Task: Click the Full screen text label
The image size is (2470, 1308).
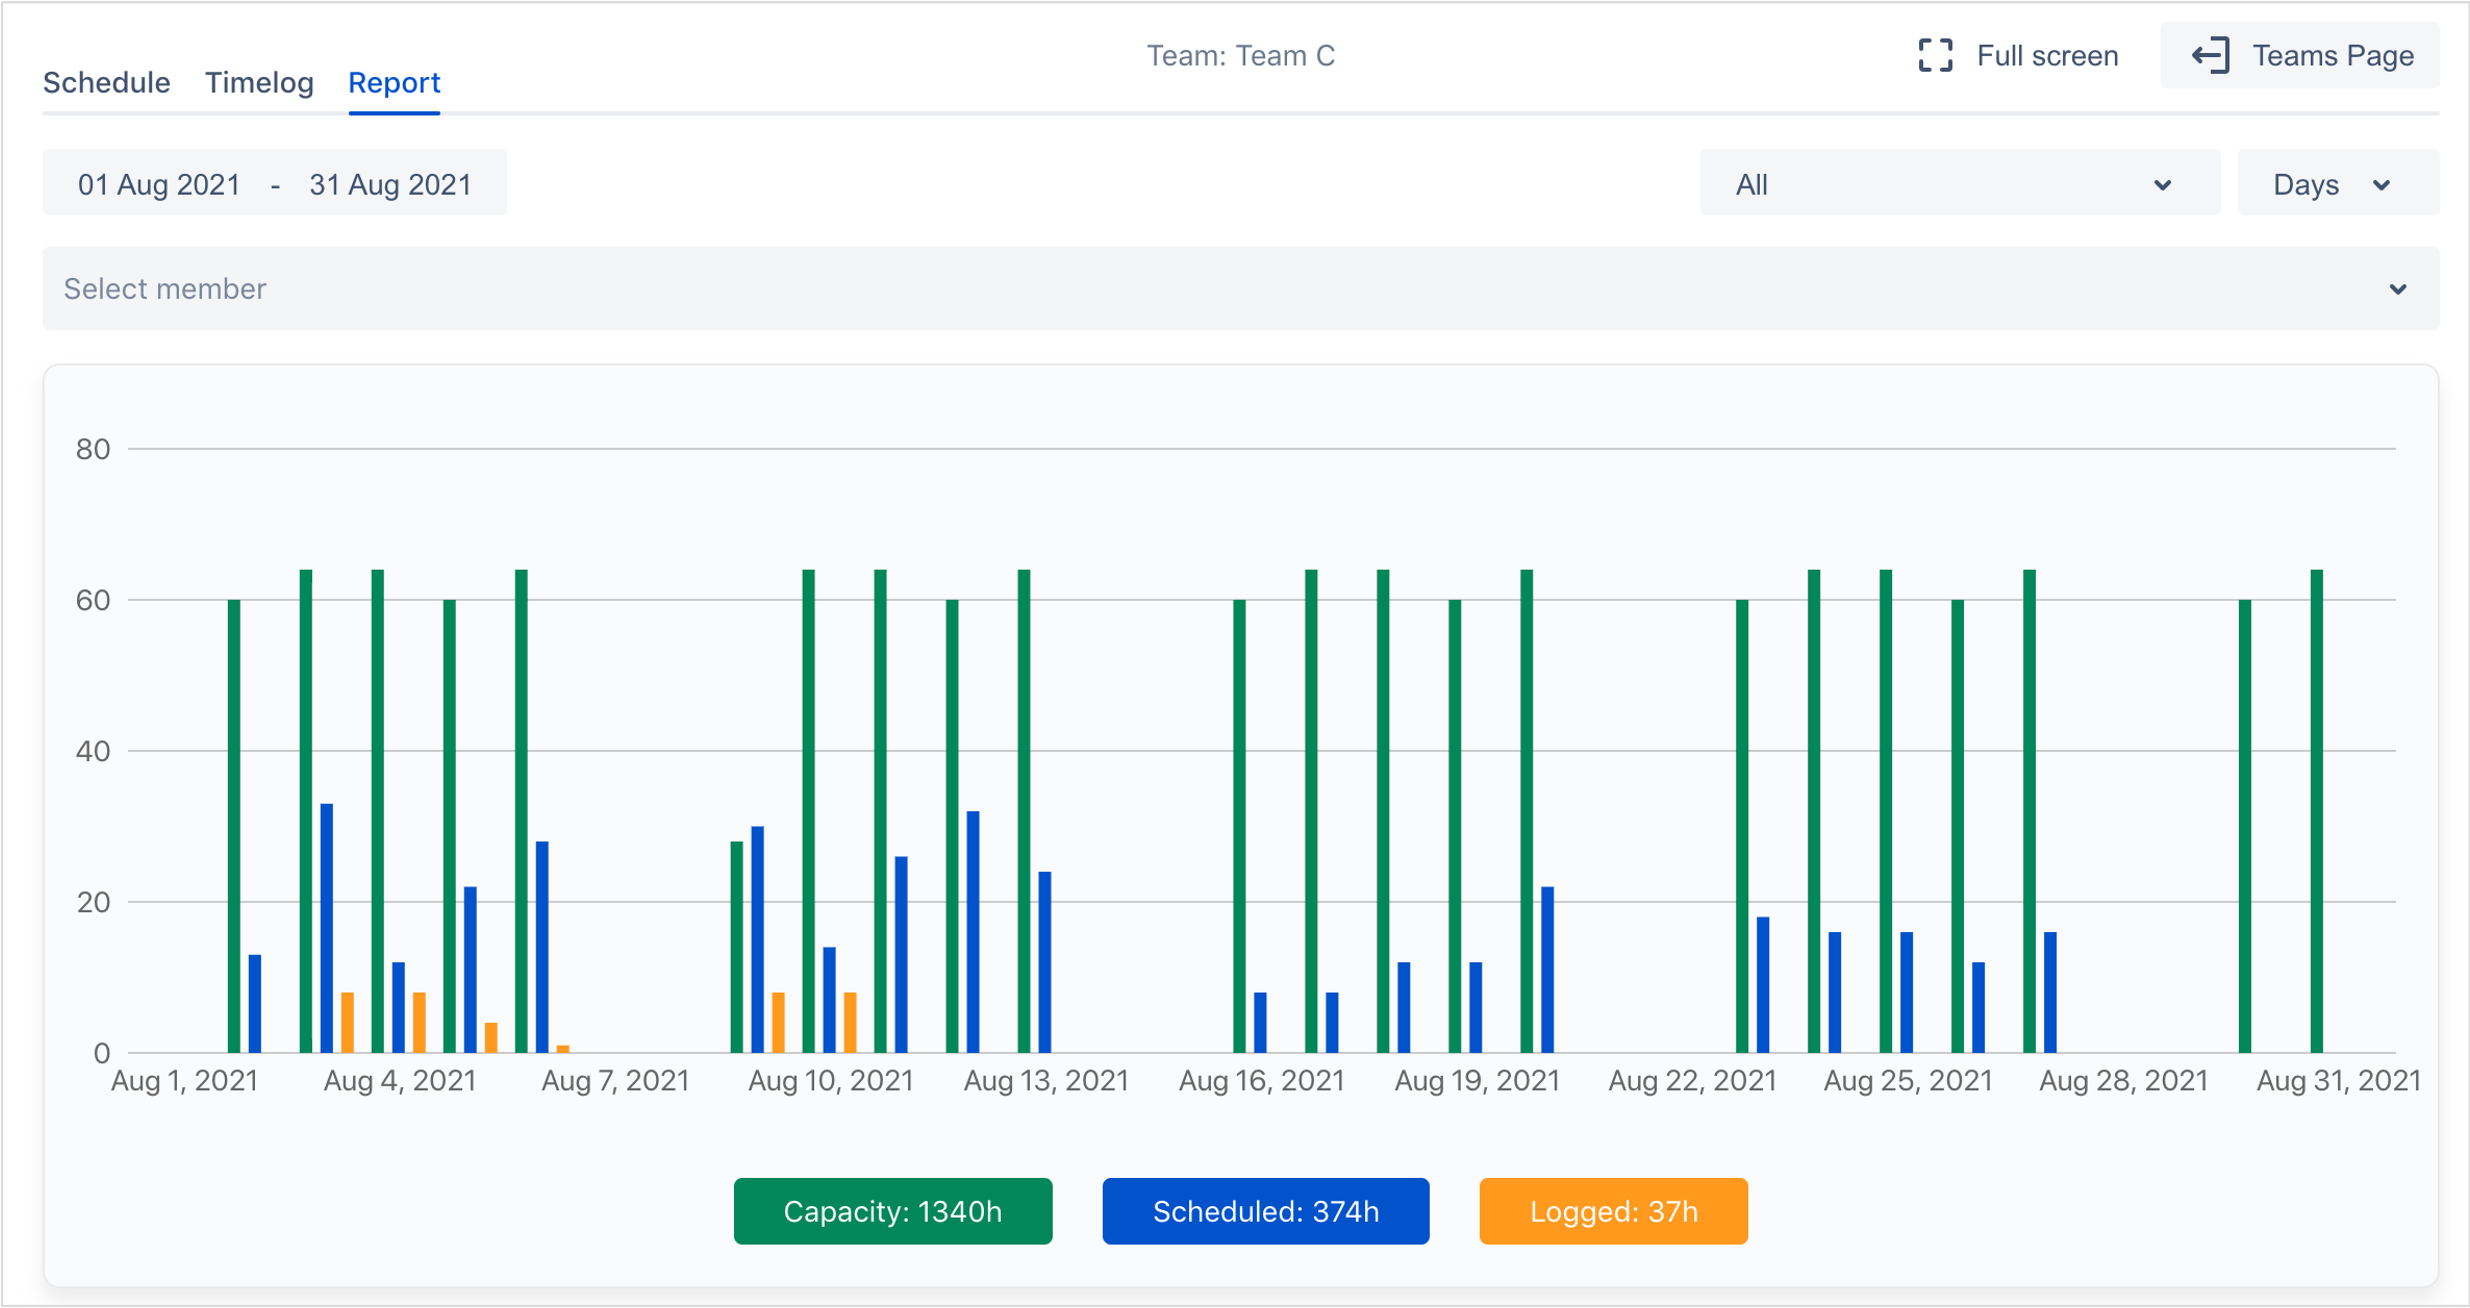Action: tap(2047, 56)
